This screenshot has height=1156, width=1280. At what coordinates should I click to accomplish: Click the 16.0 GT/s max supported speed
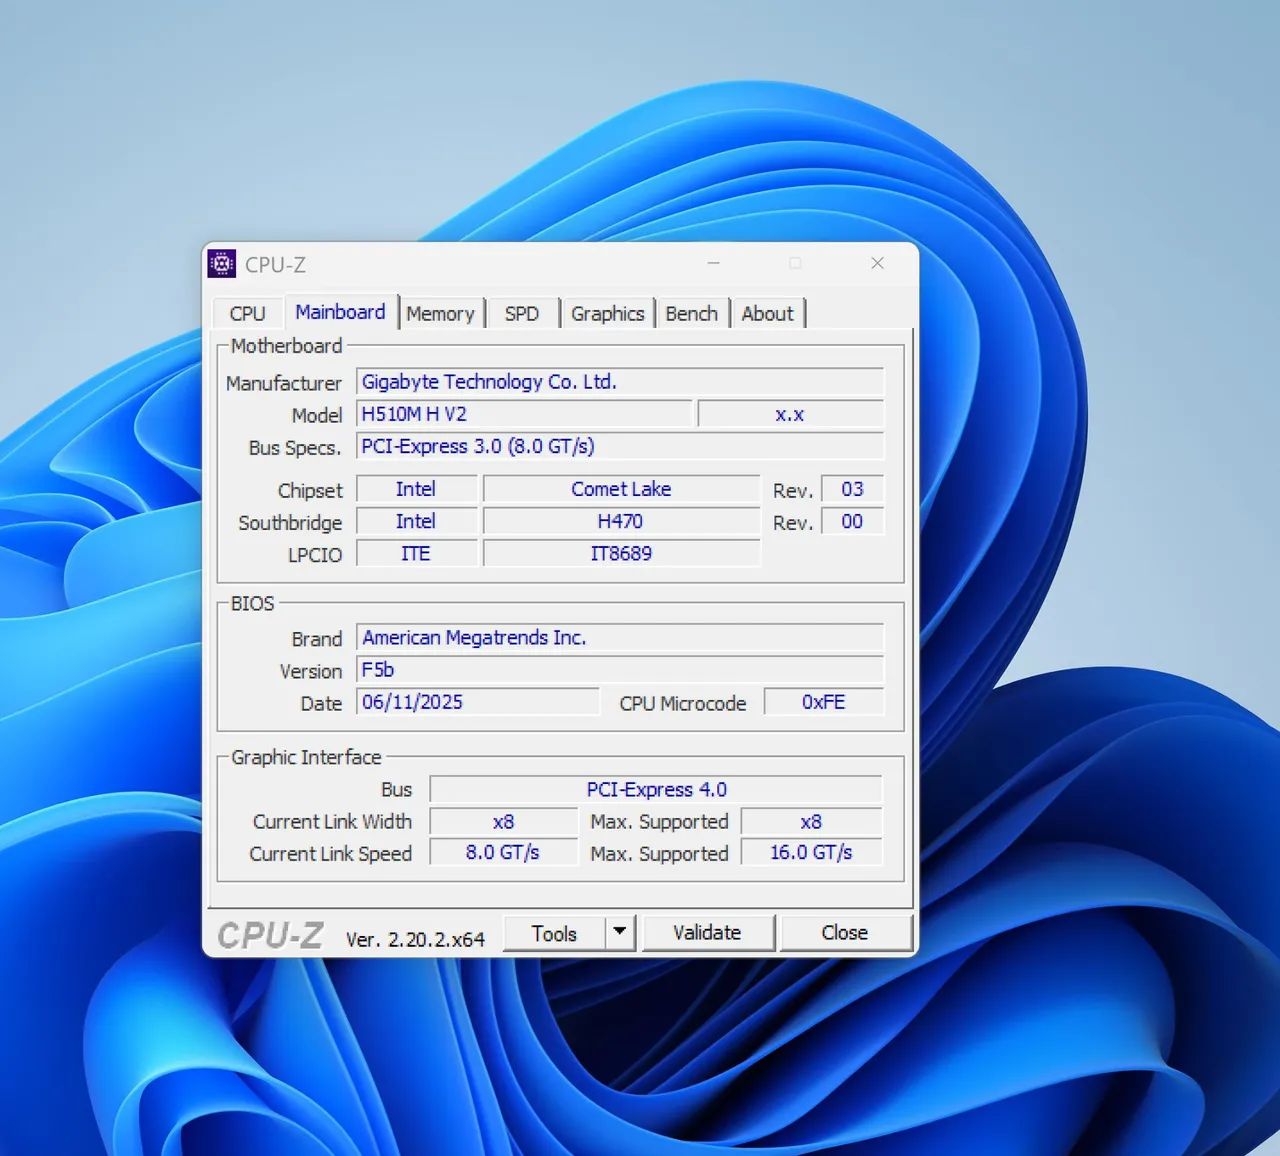coord(811,853)
